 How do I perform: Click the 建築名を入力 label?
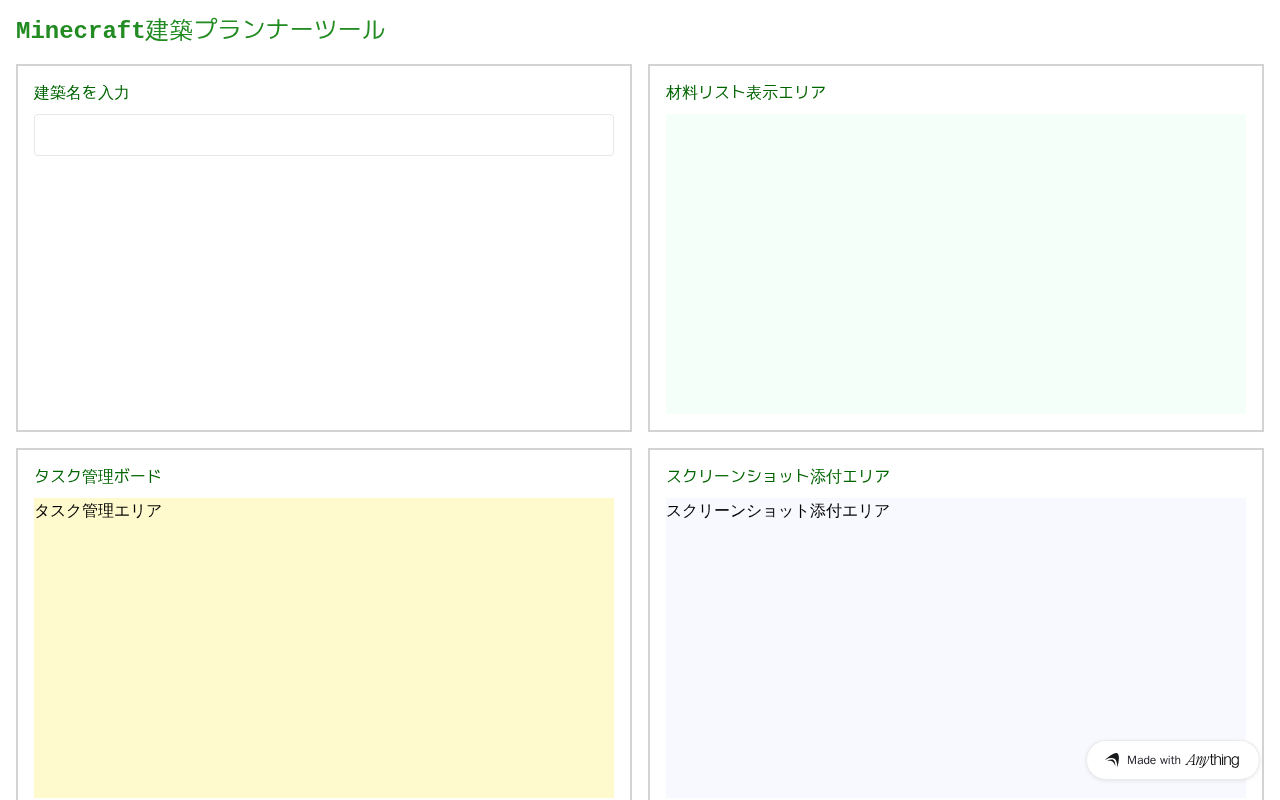(x=82, y=93)
